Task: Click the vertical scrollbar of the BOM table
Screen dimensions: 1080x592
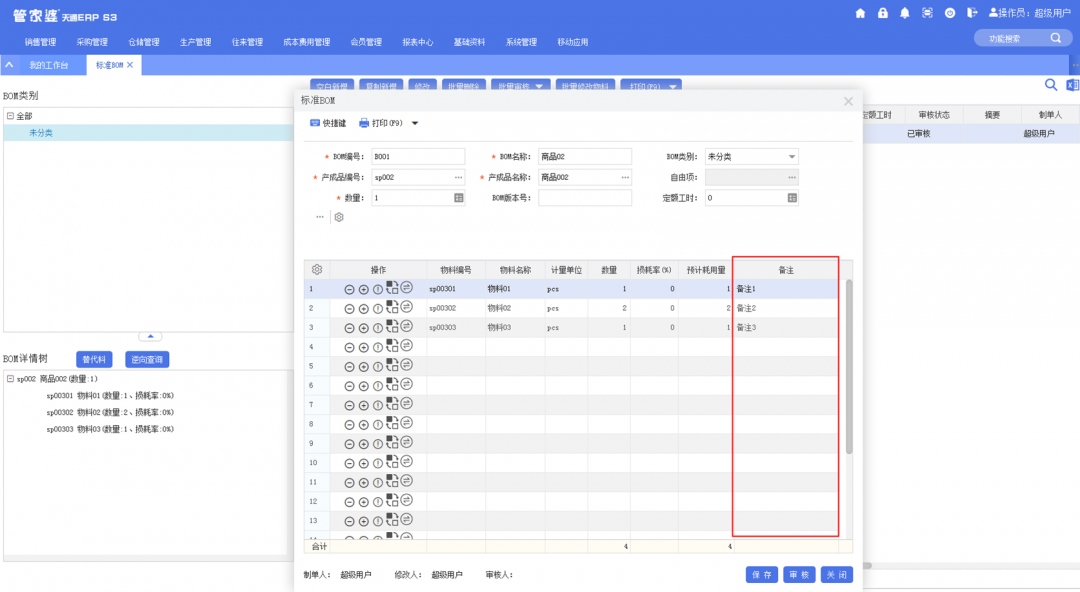Action: pos(849,365)
